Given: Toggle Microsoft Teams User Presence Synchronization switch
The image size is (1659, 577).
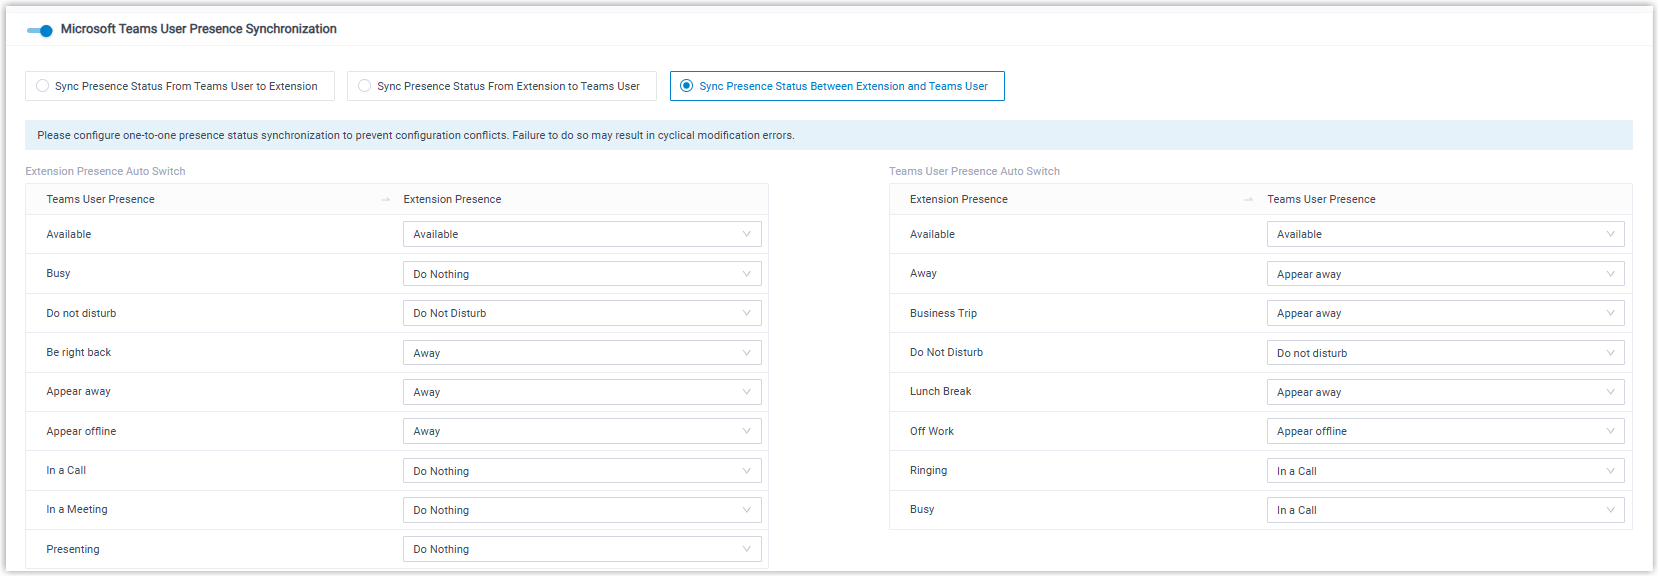Looking at the screenshot, I should coord(40,30).
